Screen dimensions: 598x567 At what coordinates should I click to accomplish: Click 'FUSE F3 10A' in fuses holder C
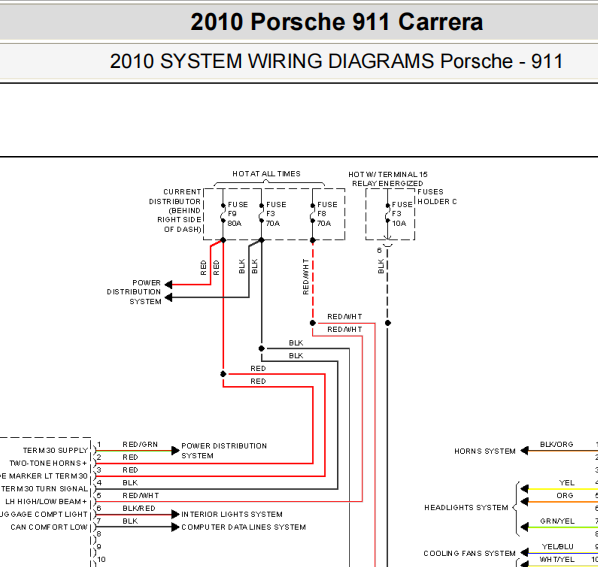pos(402,214)
